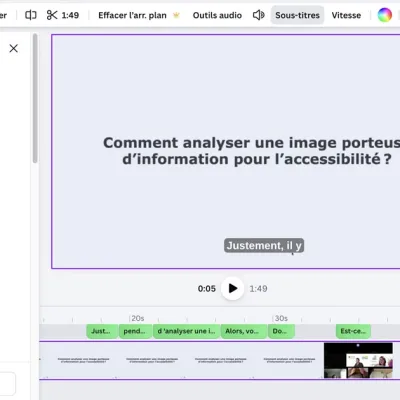Click the 0:05 current time label

click(x=207, y=289)
